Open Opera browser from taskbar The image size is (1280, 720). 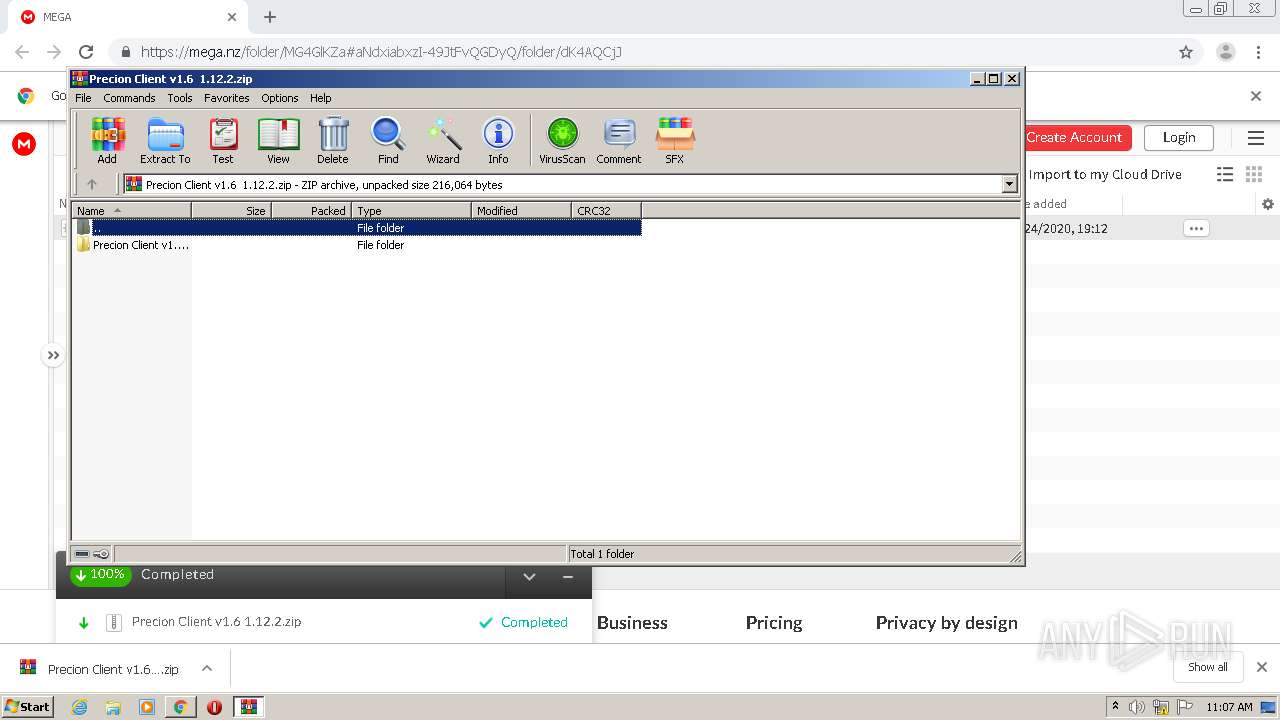pos(214,707)
